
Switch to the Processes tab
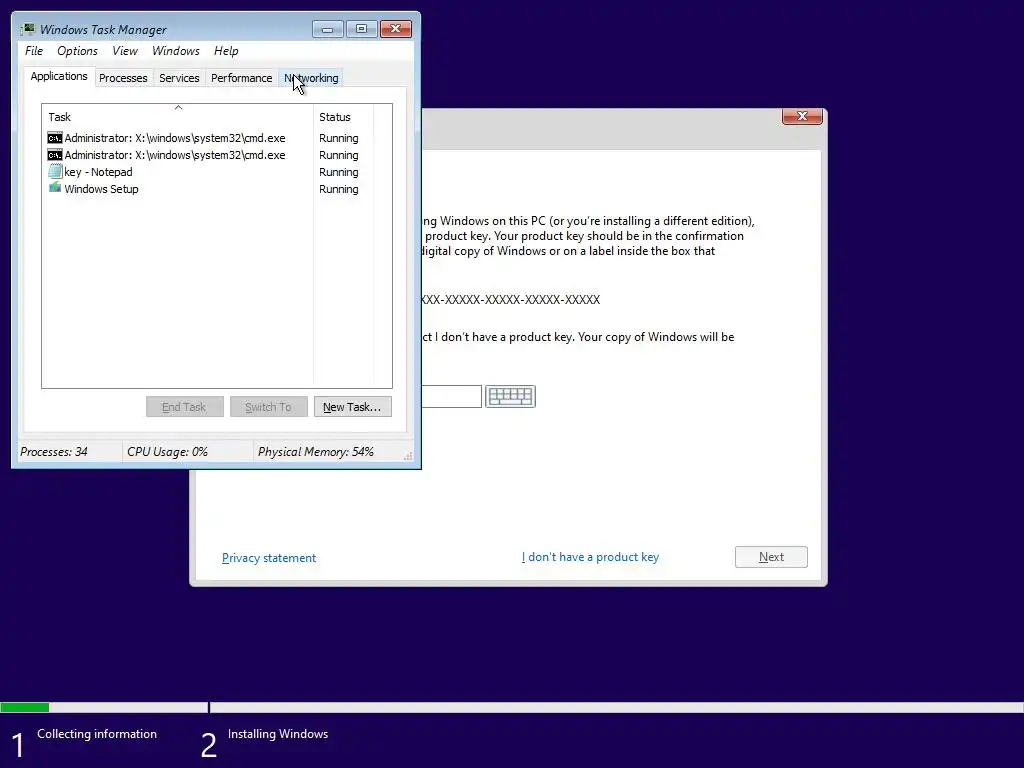[x=123, y=78]
